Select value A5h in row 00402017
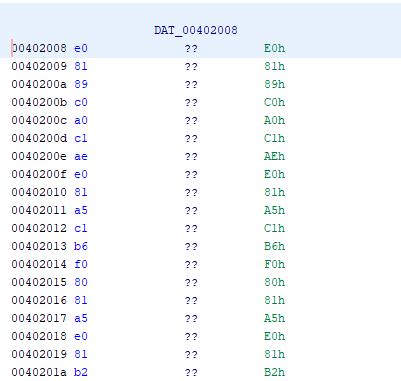The height and width of the screenshot is (381, 401). [x=274, y=318]
